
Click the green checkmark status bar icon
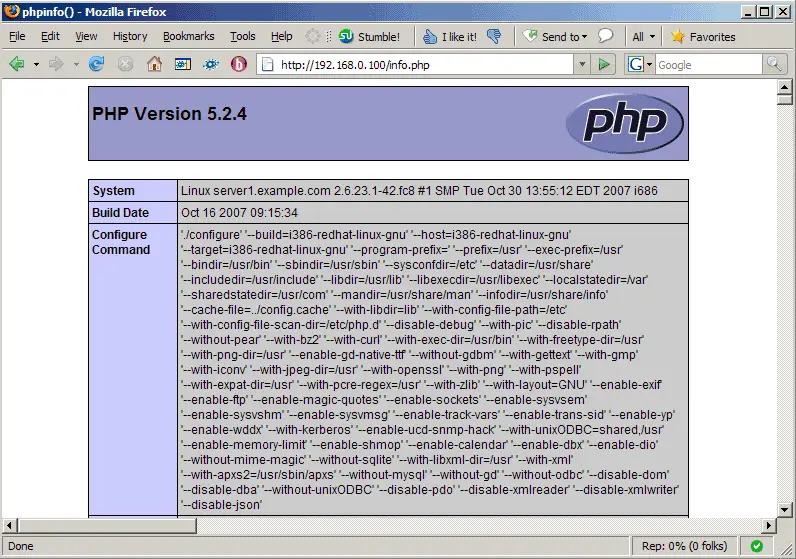point(756,546)
